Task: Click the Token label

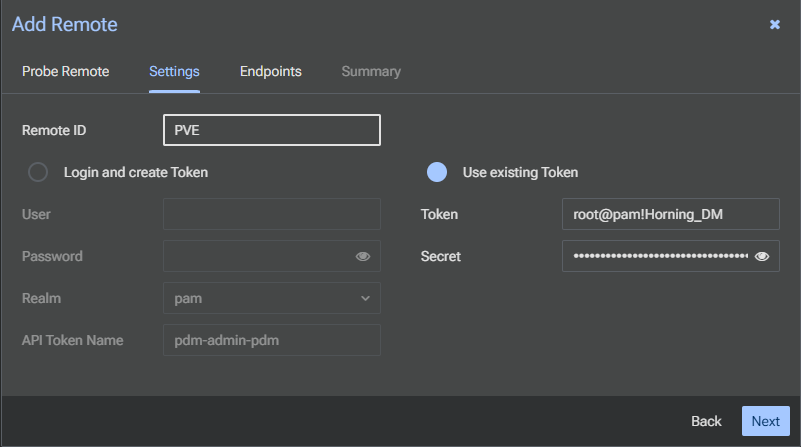Action: click(x=439, y=215)
